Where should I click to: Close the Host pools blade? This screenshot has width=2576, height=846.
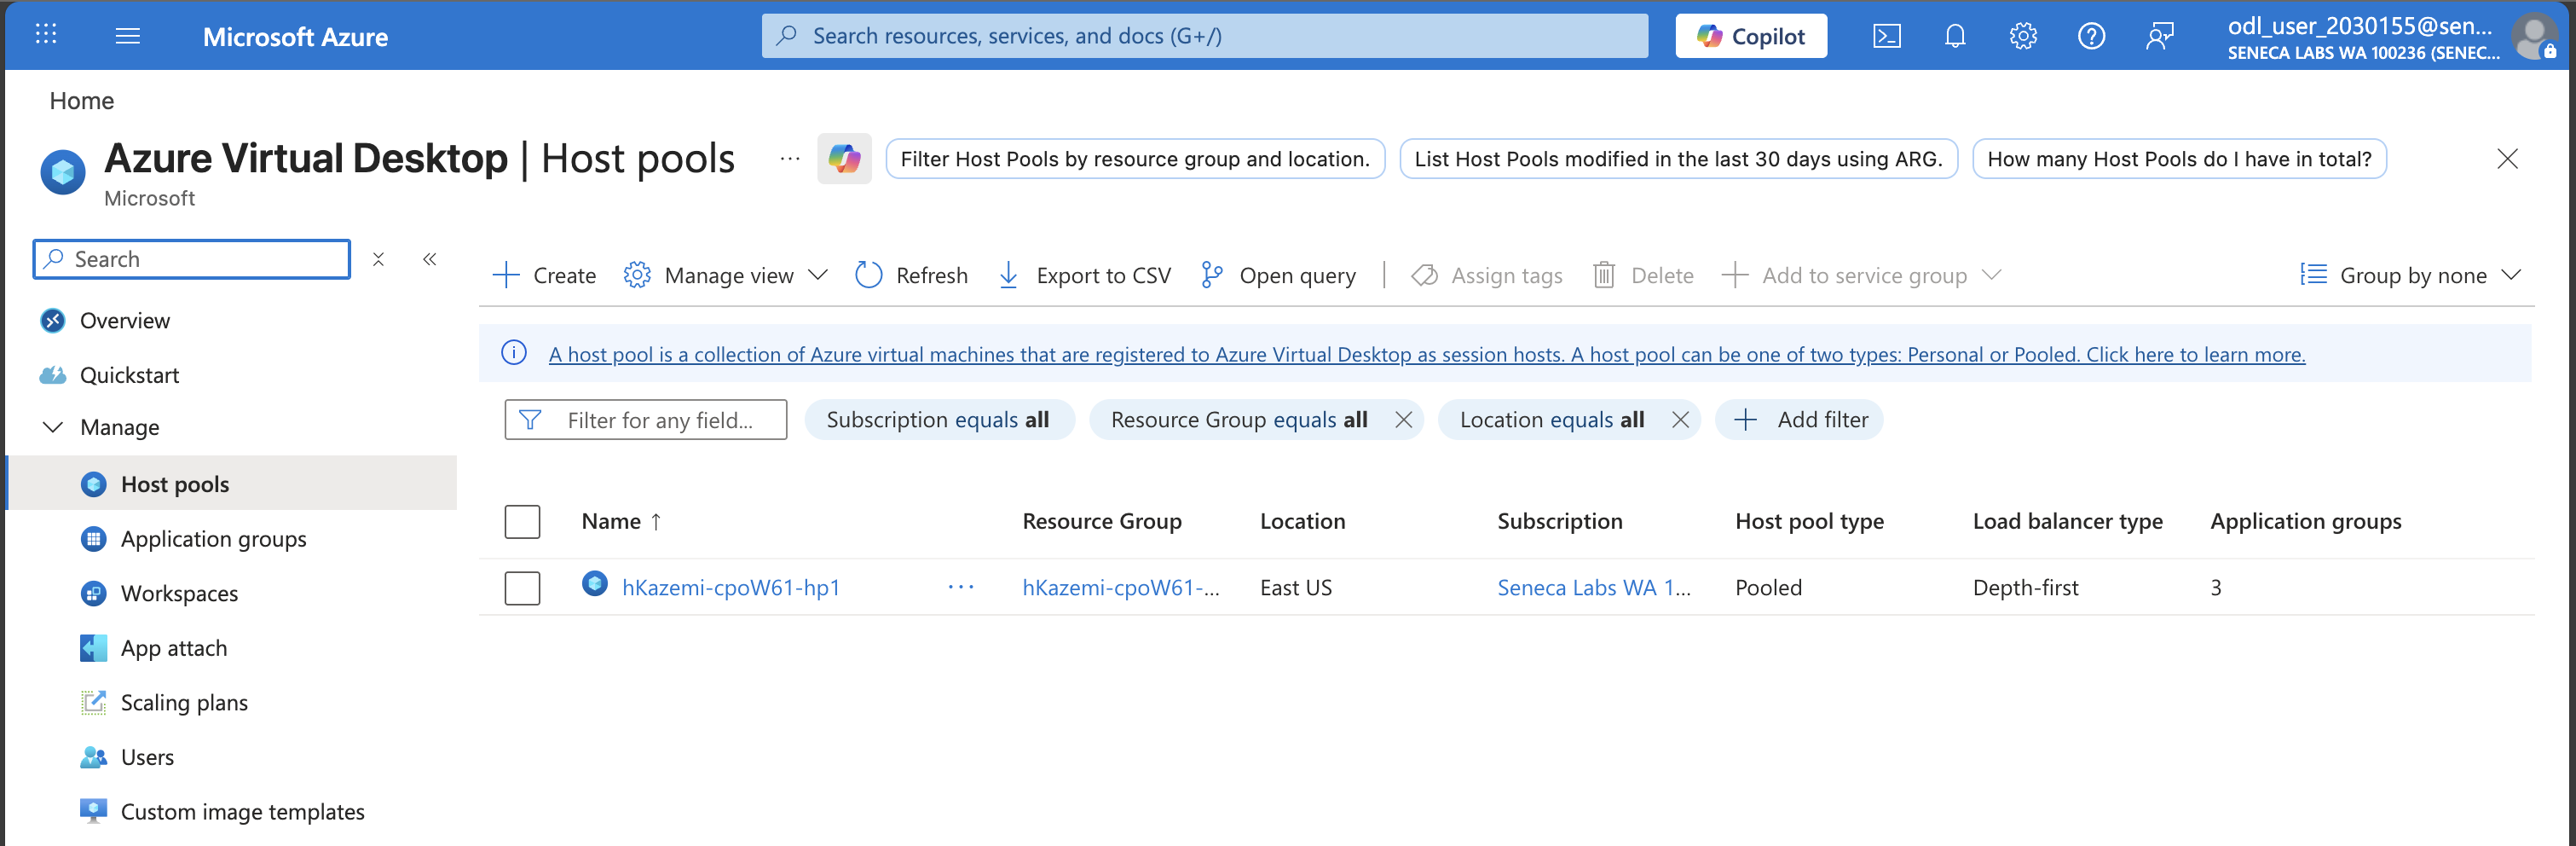[2507, 158]
